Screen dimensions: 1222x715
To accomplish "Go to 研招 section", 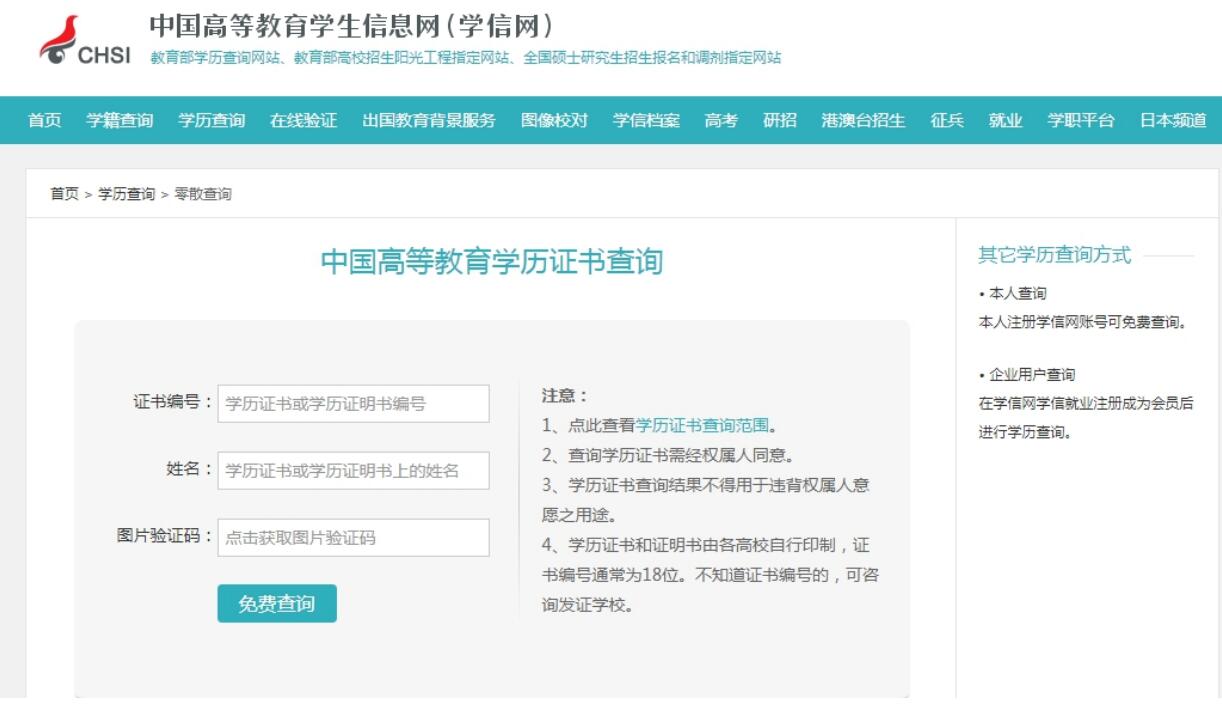I will [780, 120].
